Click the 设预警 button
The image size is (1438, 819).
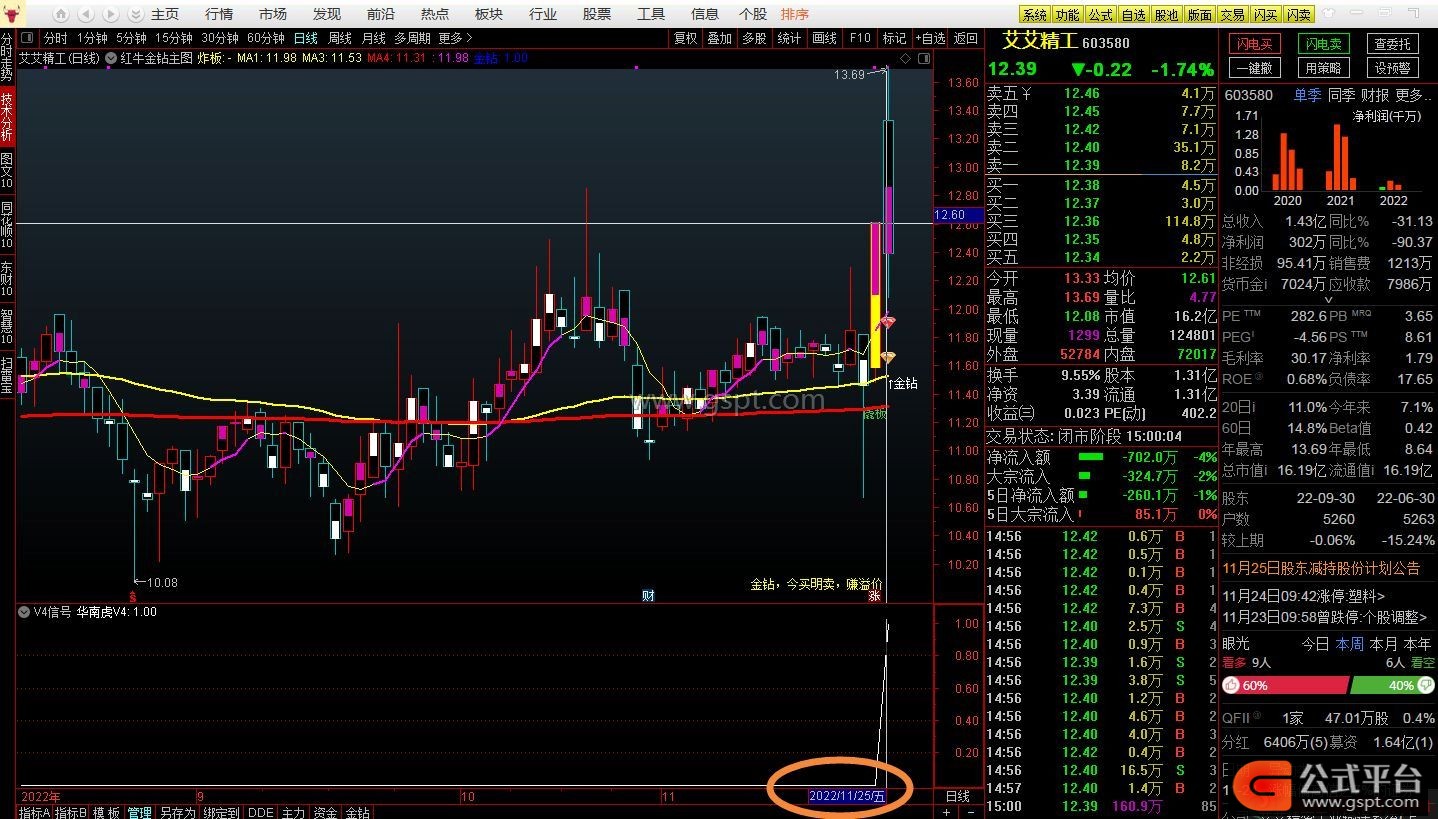tap(1392, 68)
